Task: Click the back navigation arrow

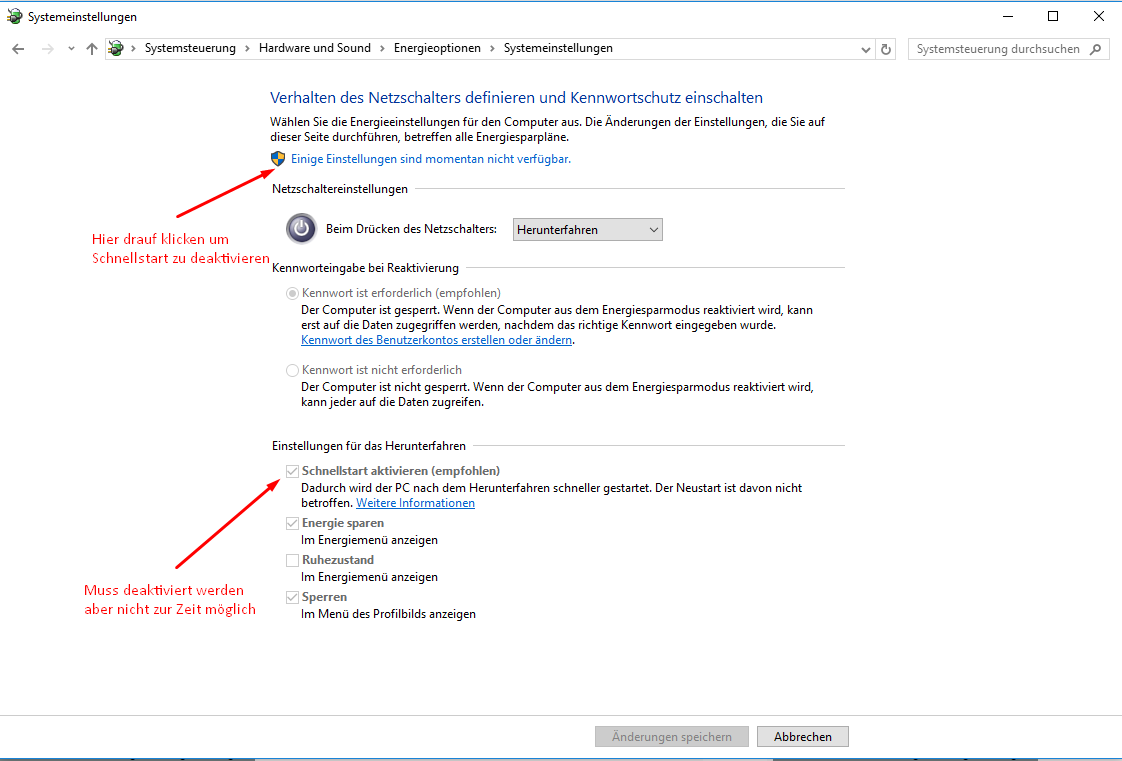Action: tap(18, 49)
